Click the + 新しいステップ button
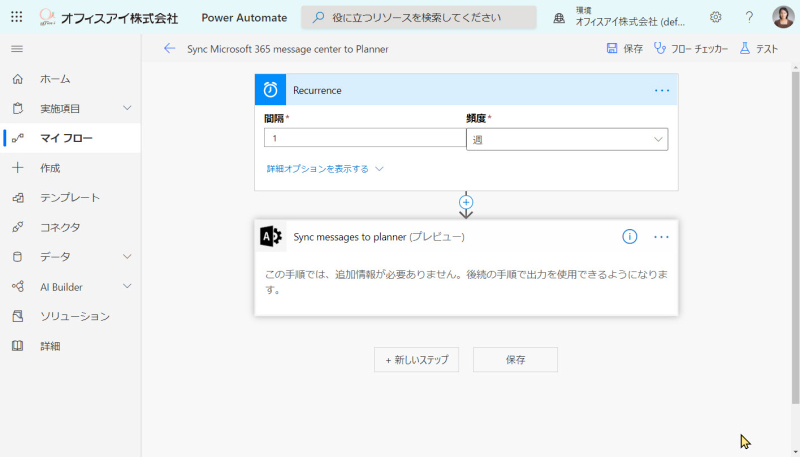This screenshot has height=457, width=800. click(416, 360)
